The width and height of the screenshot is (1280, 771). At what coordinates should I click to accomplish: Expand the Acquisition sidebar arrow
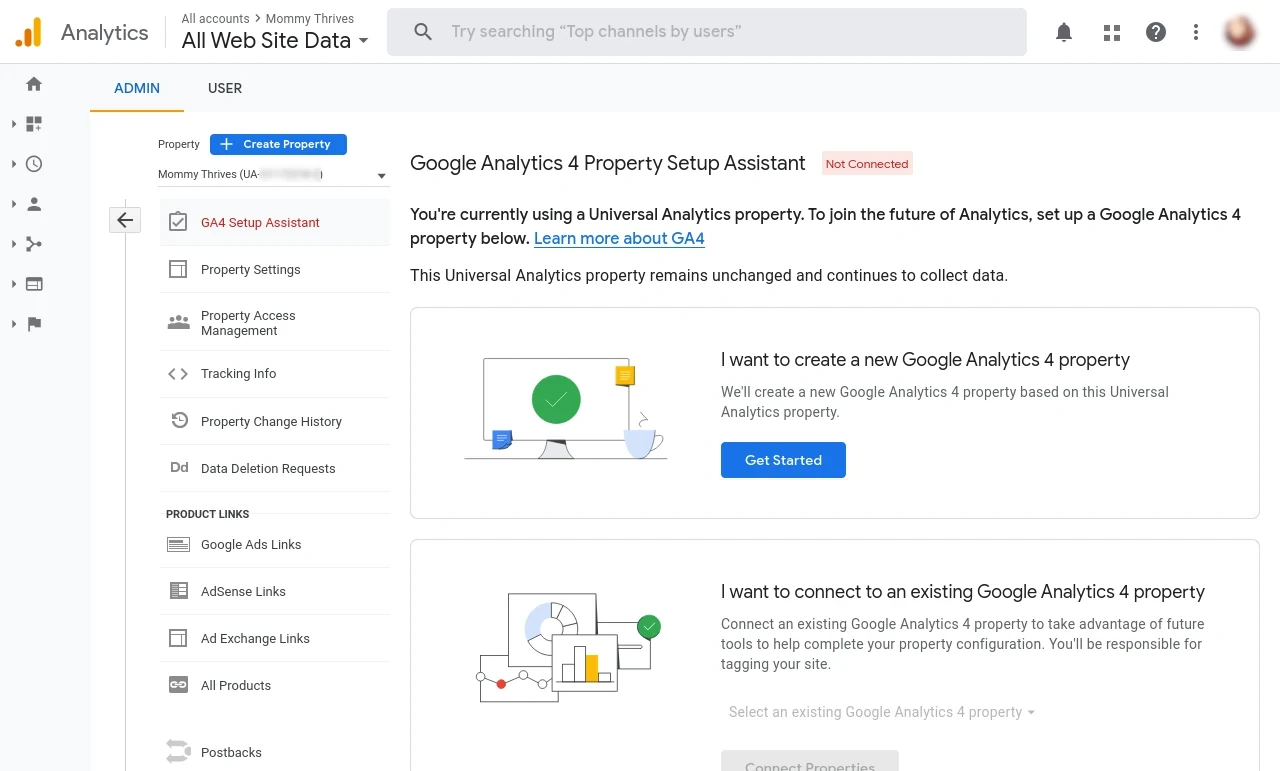(14, 244)
